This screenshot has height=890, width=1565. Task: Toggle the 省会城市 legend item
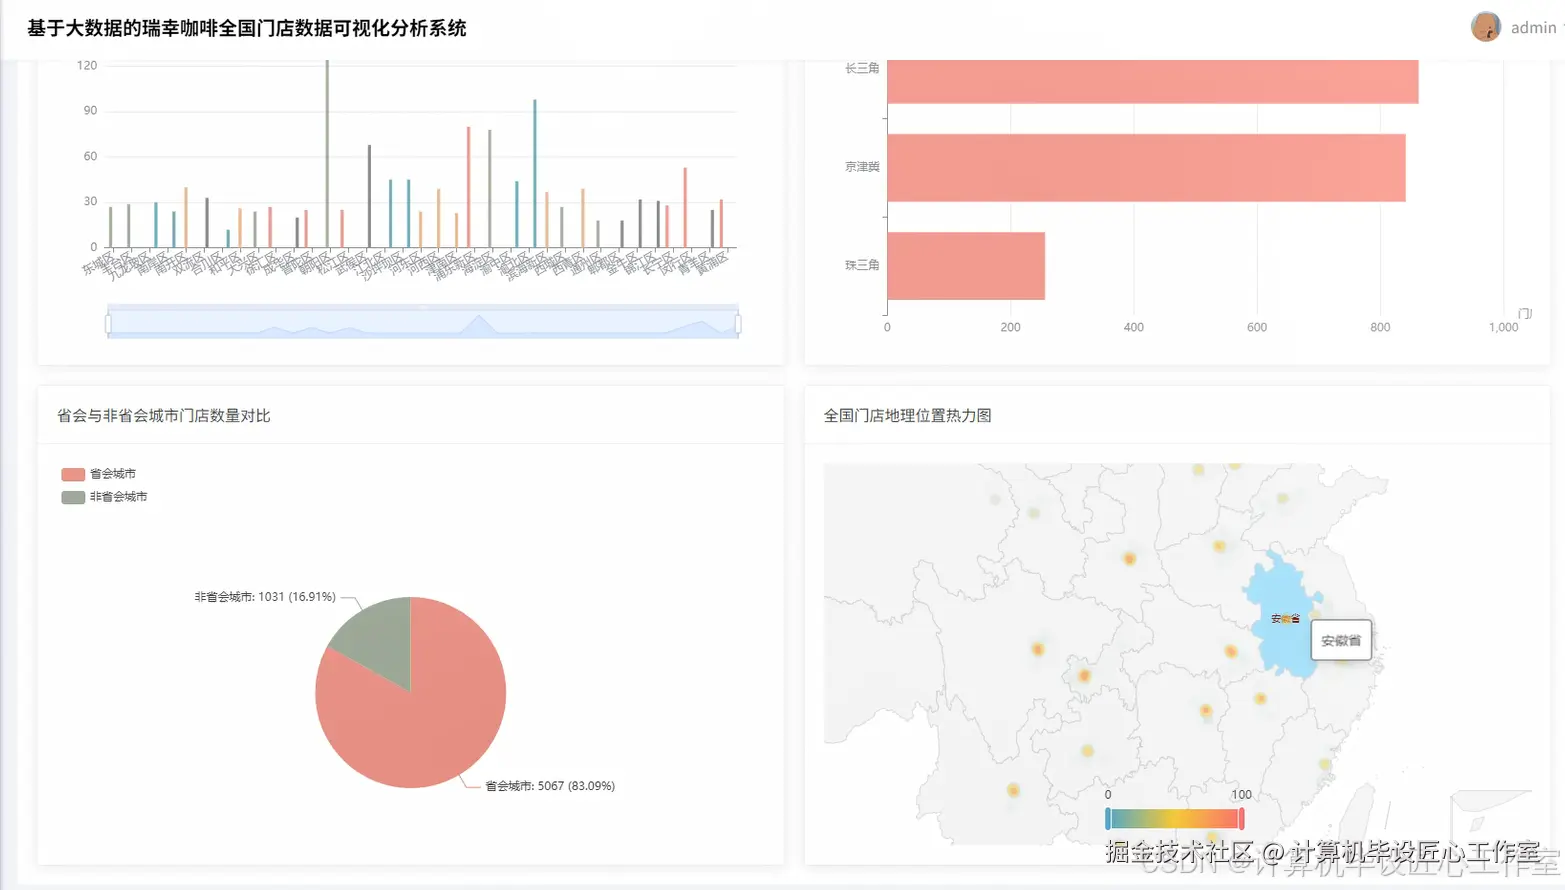point(98,474)
